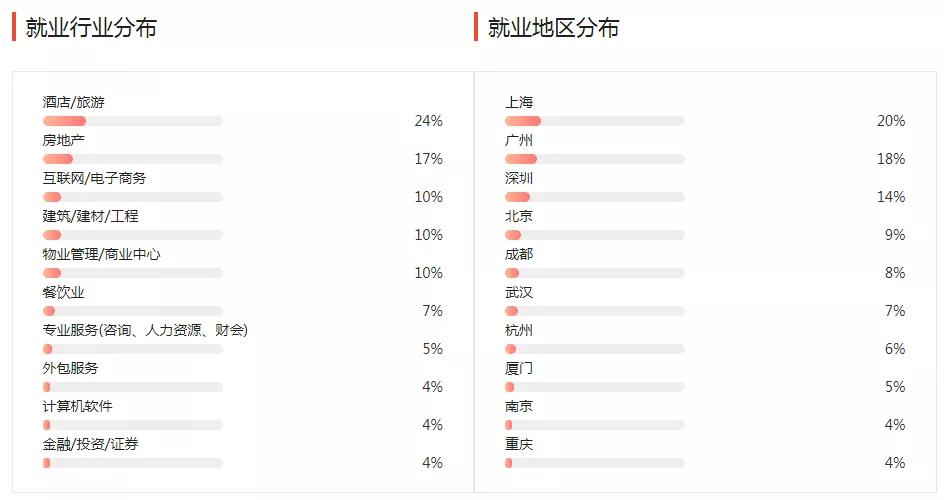Select the 房地产 progress bar

(x=132, y=159)
